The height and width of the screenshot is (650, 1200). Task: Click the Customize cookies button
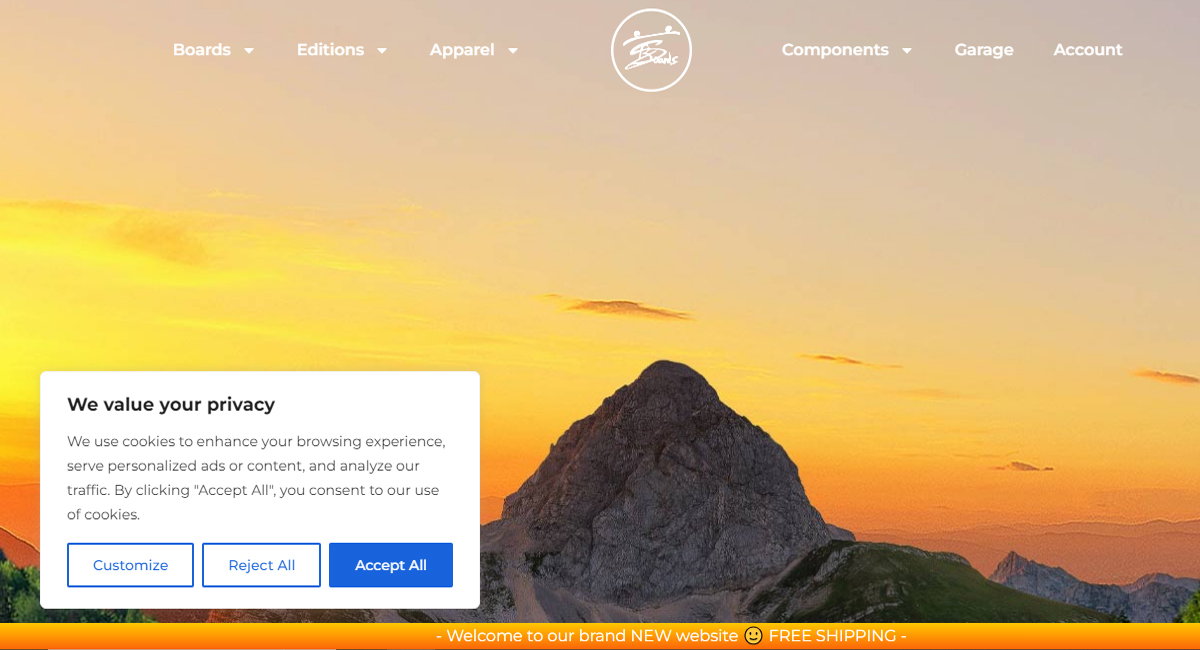click(130, 565)
